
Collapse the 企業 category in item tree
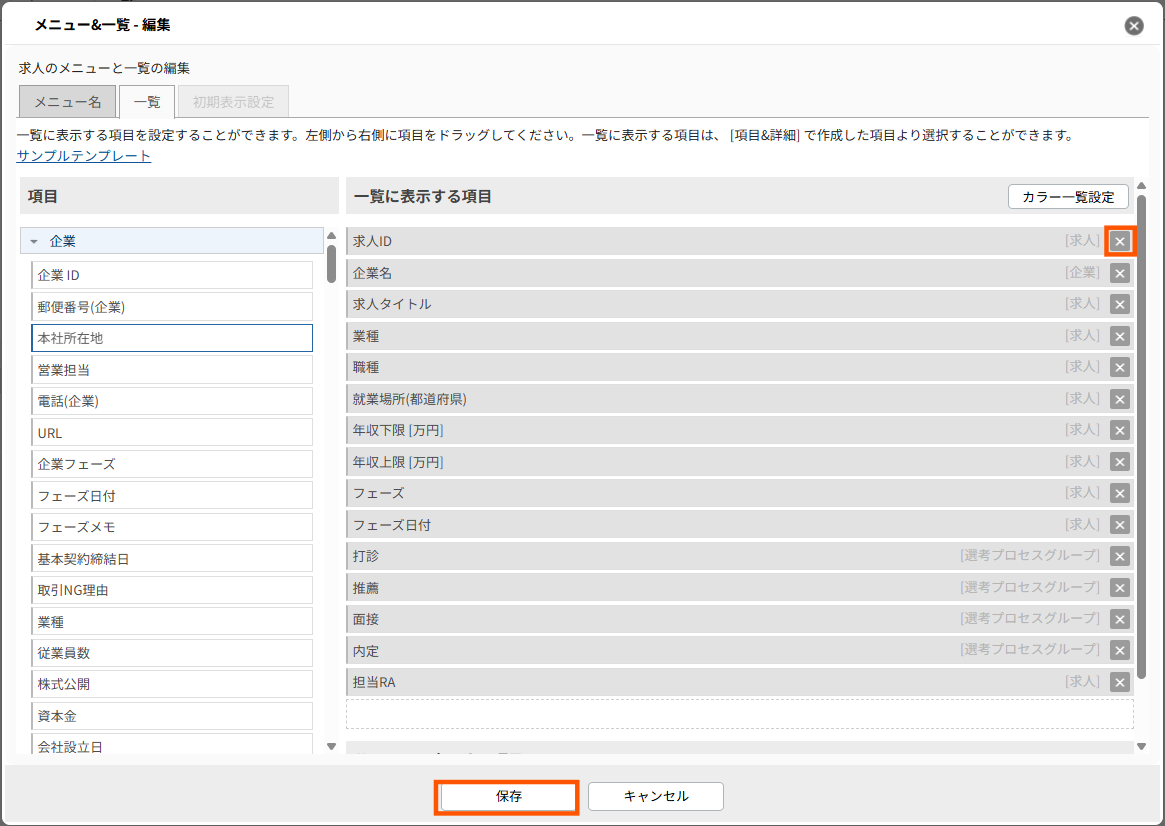pyautogui.click(x=33, y=241)
